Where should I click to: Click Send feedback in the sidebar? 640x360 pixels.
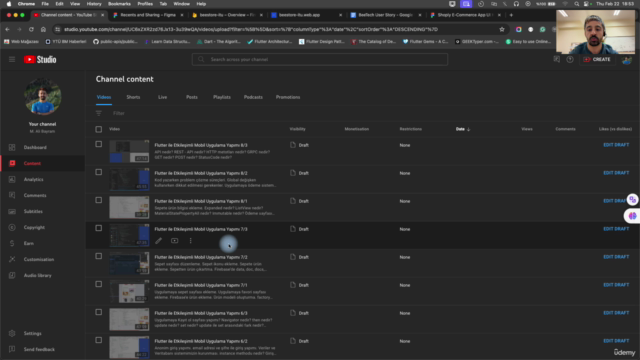tap(39, 349)
